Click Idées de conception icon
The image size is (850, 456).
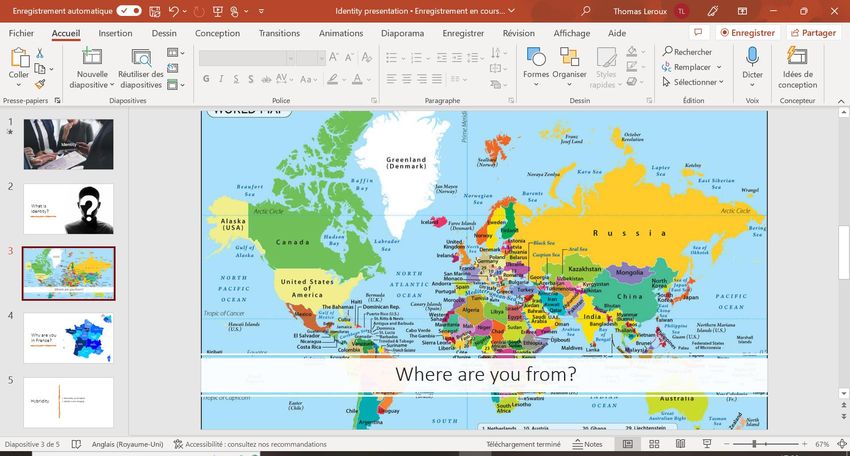[x=797, y=56]
